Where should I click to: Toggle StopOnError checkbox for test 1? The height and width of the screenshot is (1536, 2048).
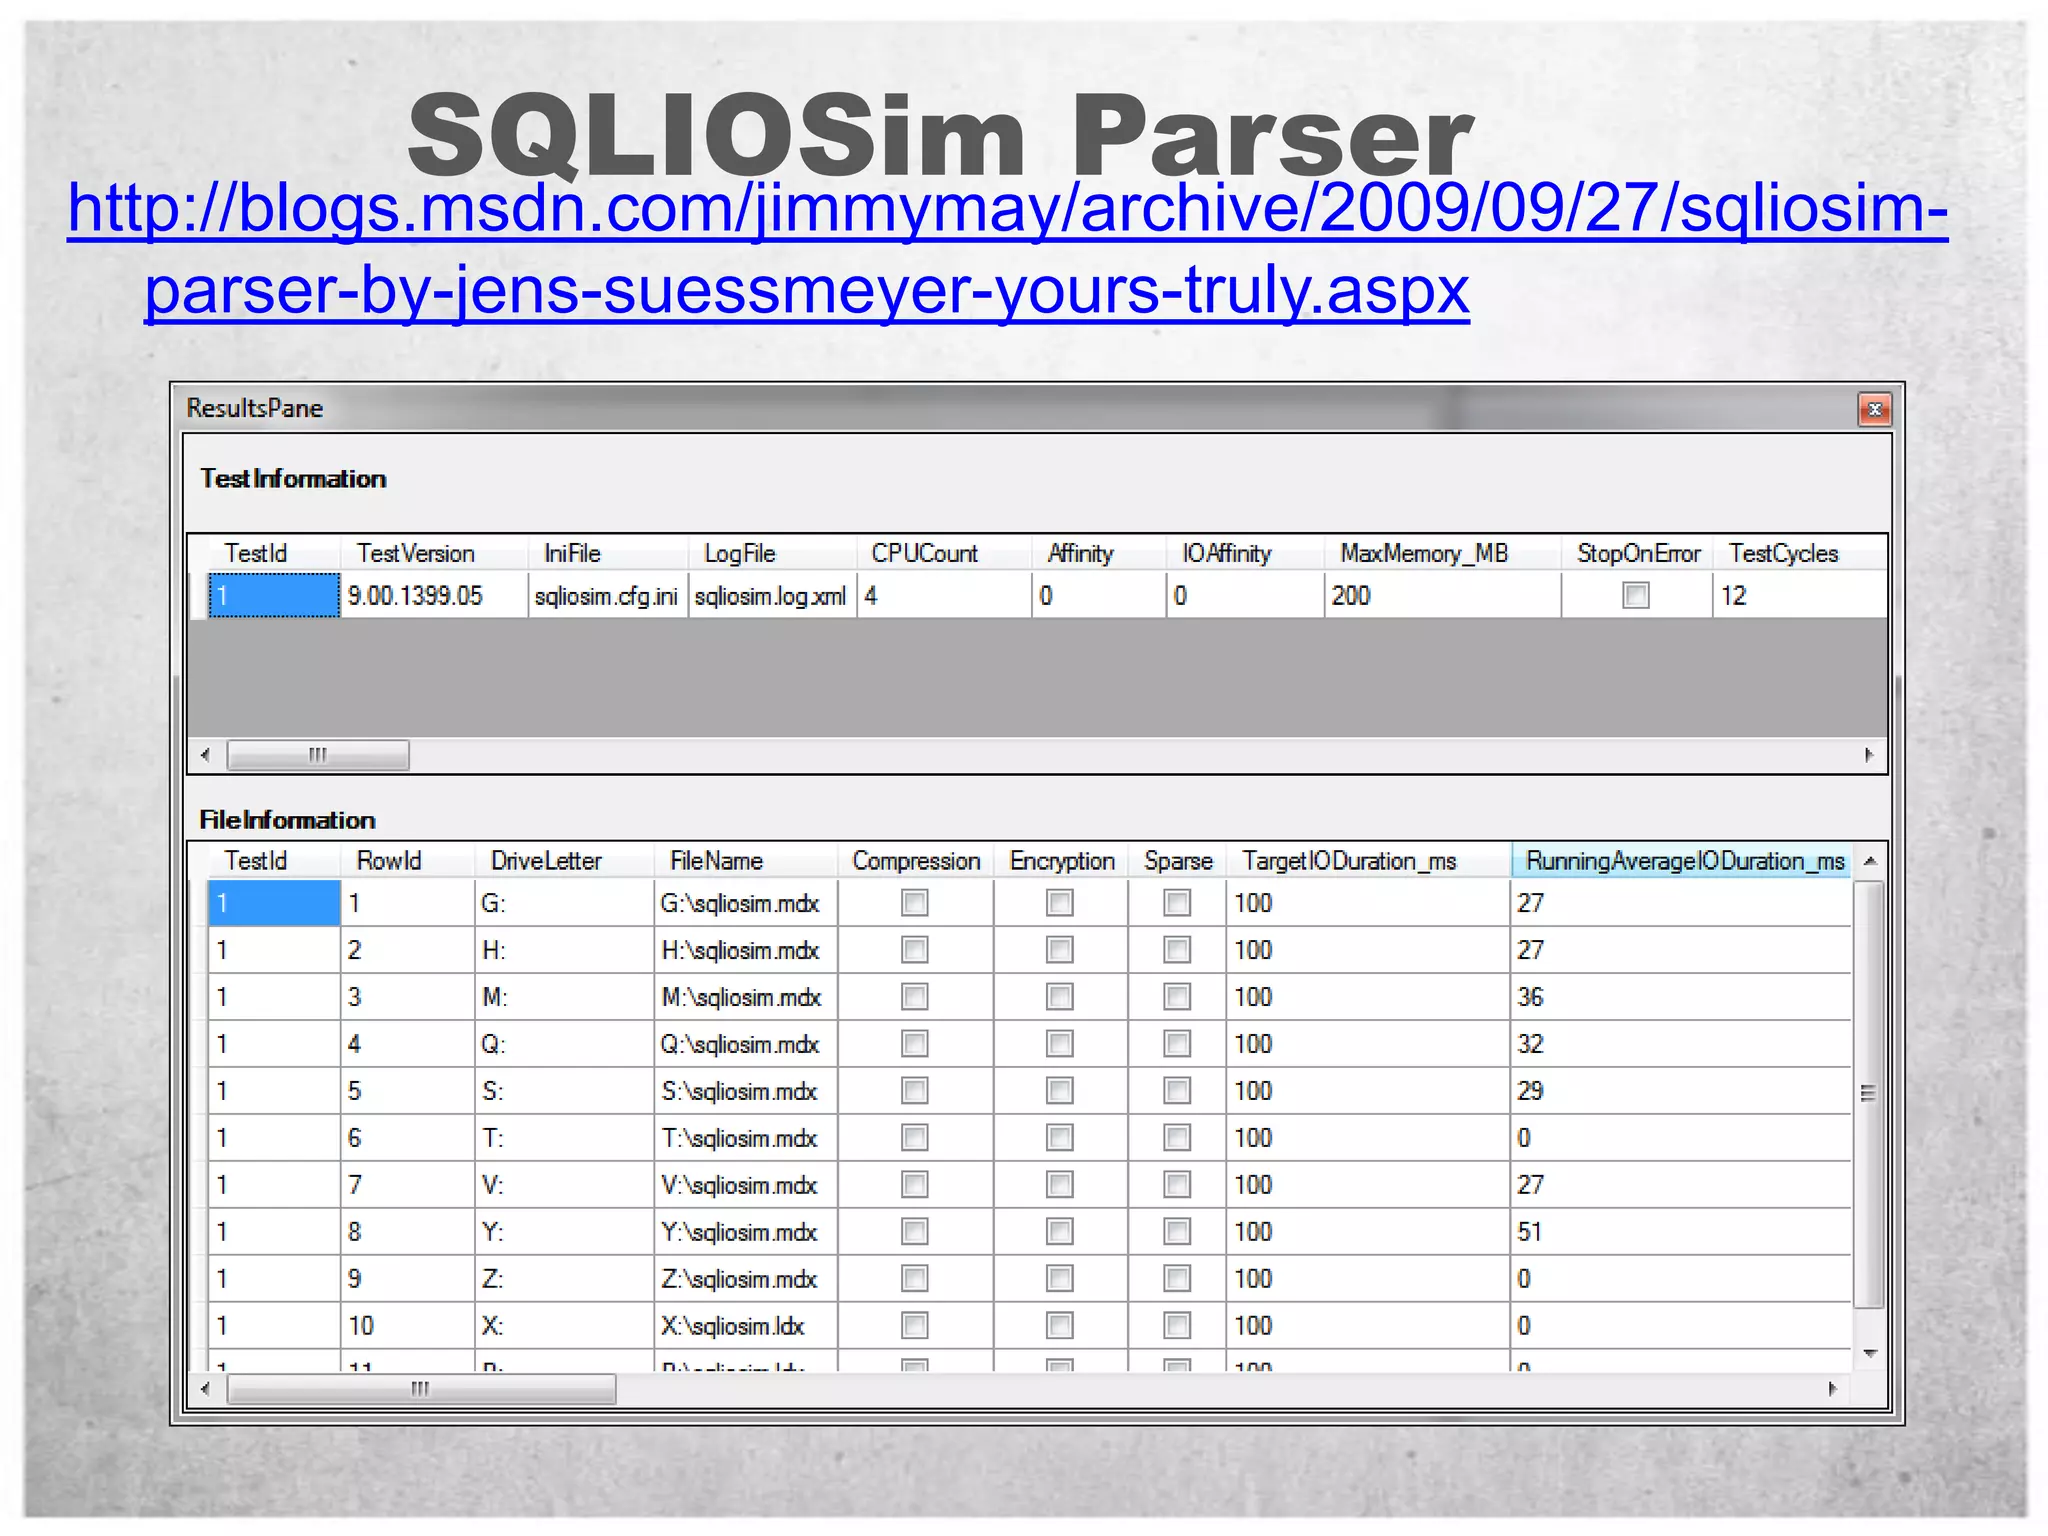(1636, 596)
